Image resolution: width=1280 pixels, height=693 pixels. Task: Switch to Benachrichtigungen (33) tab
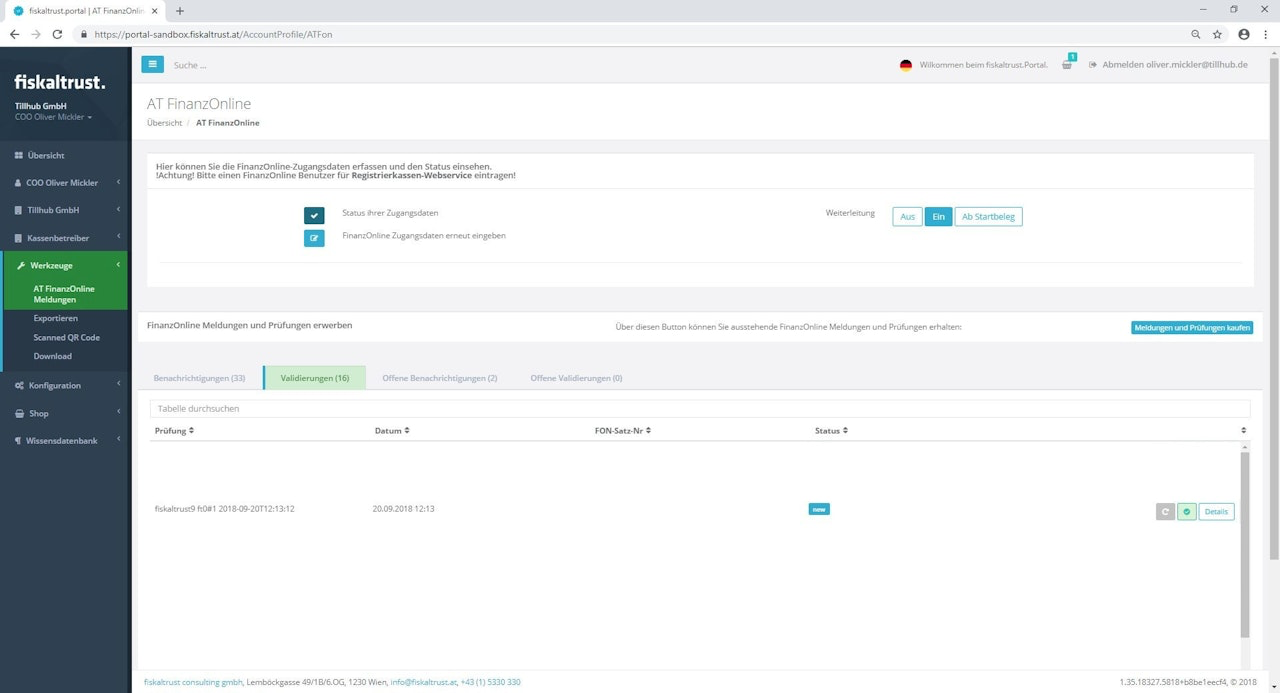coord(199,378)
